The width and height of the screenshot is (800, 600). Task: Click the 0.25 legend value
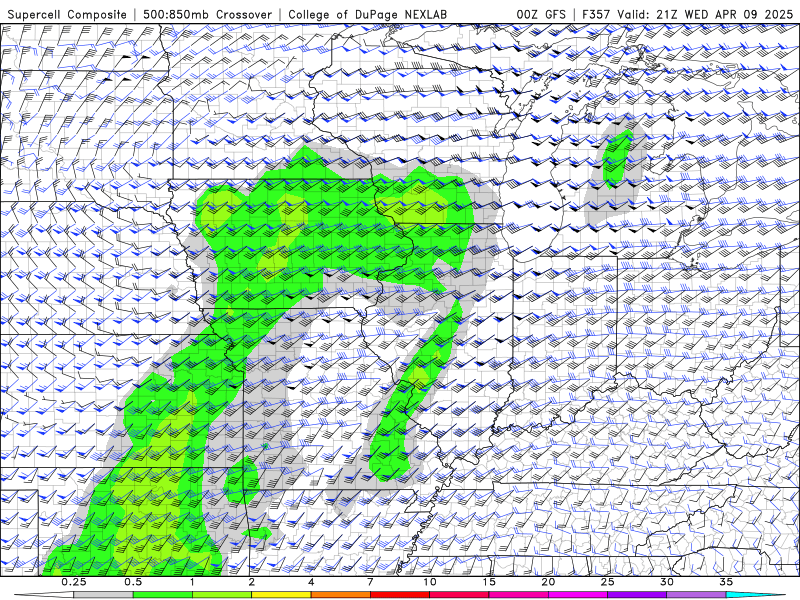pos(74,582)
